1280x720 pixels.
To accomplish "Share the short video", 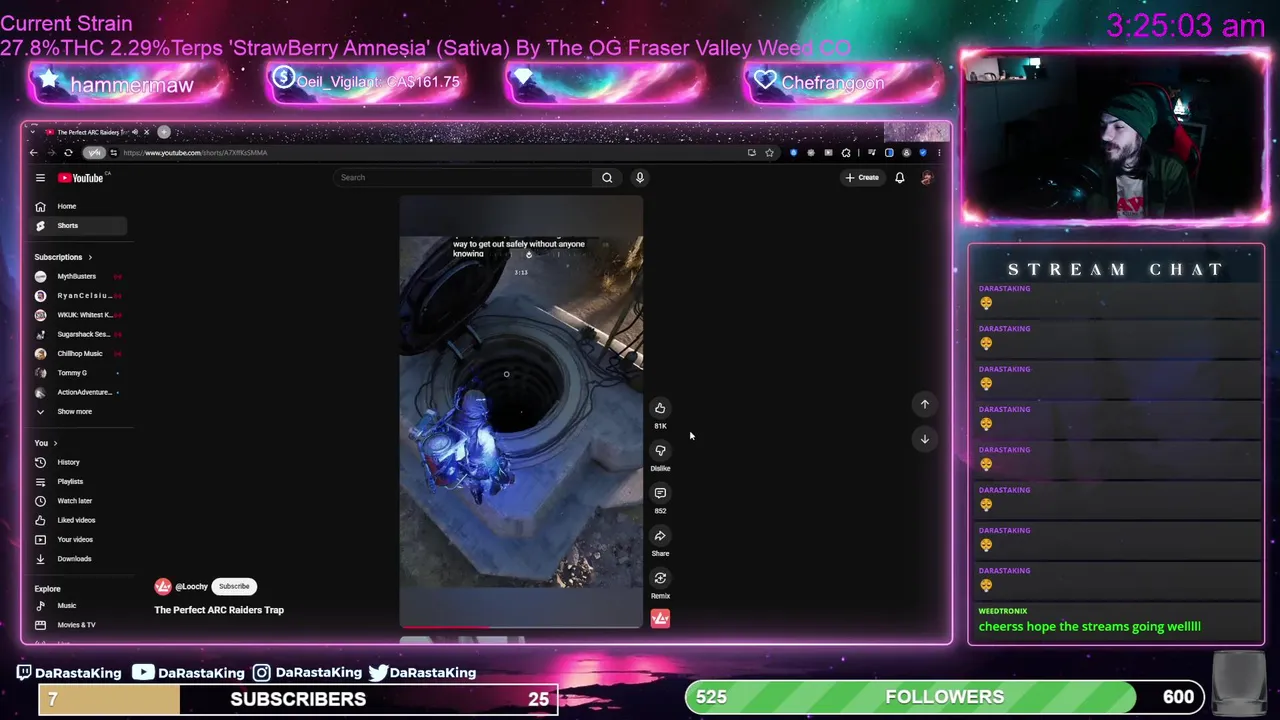I will pyautogui.click(x=660, y=536).
